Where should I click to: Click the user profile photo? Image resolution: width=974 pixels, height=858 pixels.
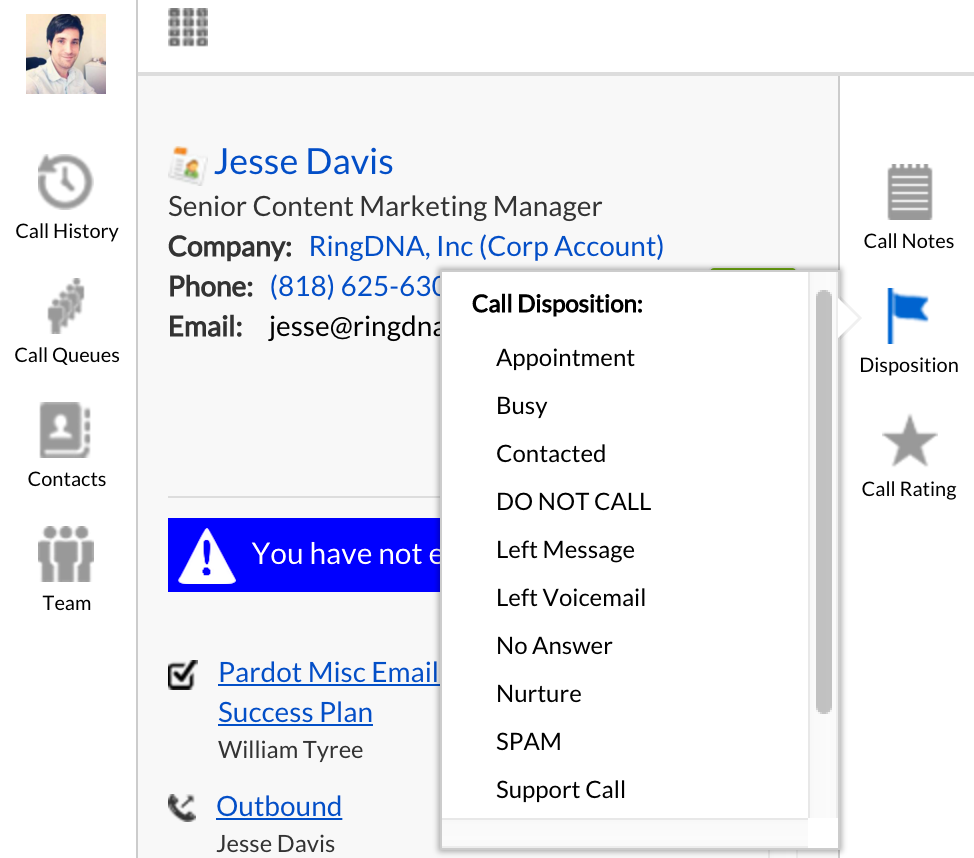point(66,53)
